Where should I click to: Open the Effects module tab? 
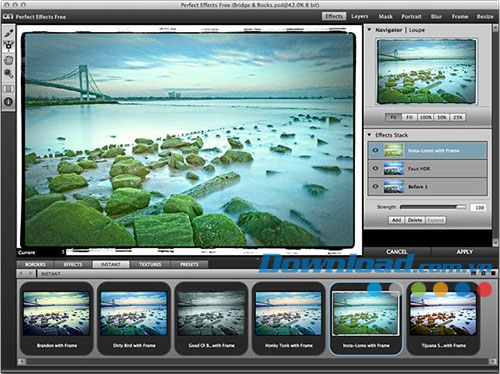tap(334, 16)
